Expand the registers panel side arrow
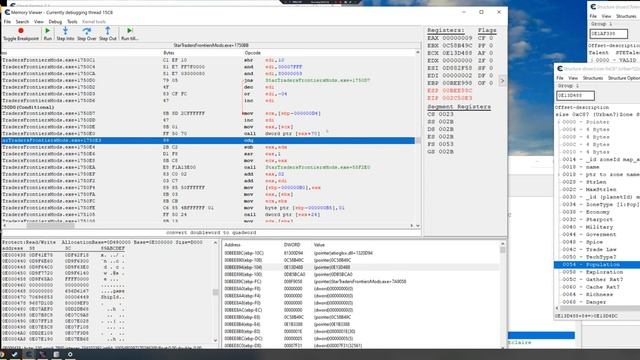Screen dimensions: 640x360 point(502,80)
